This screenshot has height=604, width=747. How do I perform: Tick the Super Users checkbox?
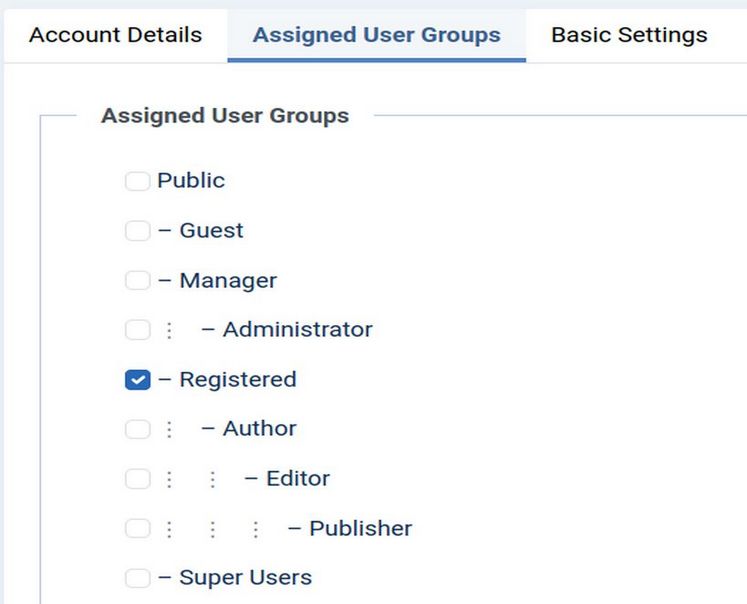click(x=137, y=578)
